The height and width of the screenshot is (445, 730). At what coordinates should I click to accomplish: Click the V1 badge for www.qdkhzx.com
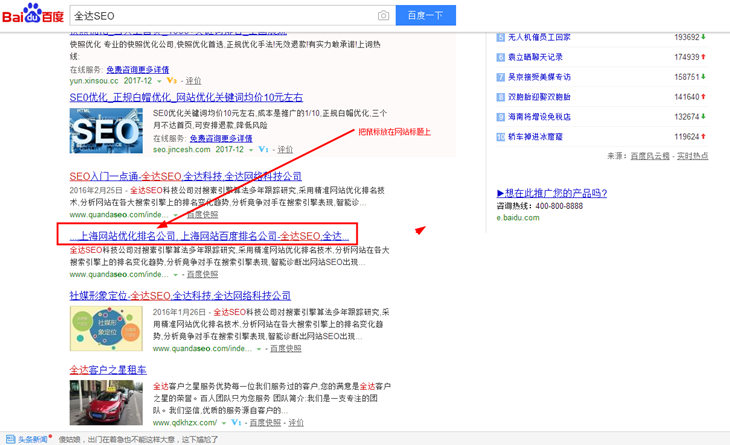coord(236,422)
